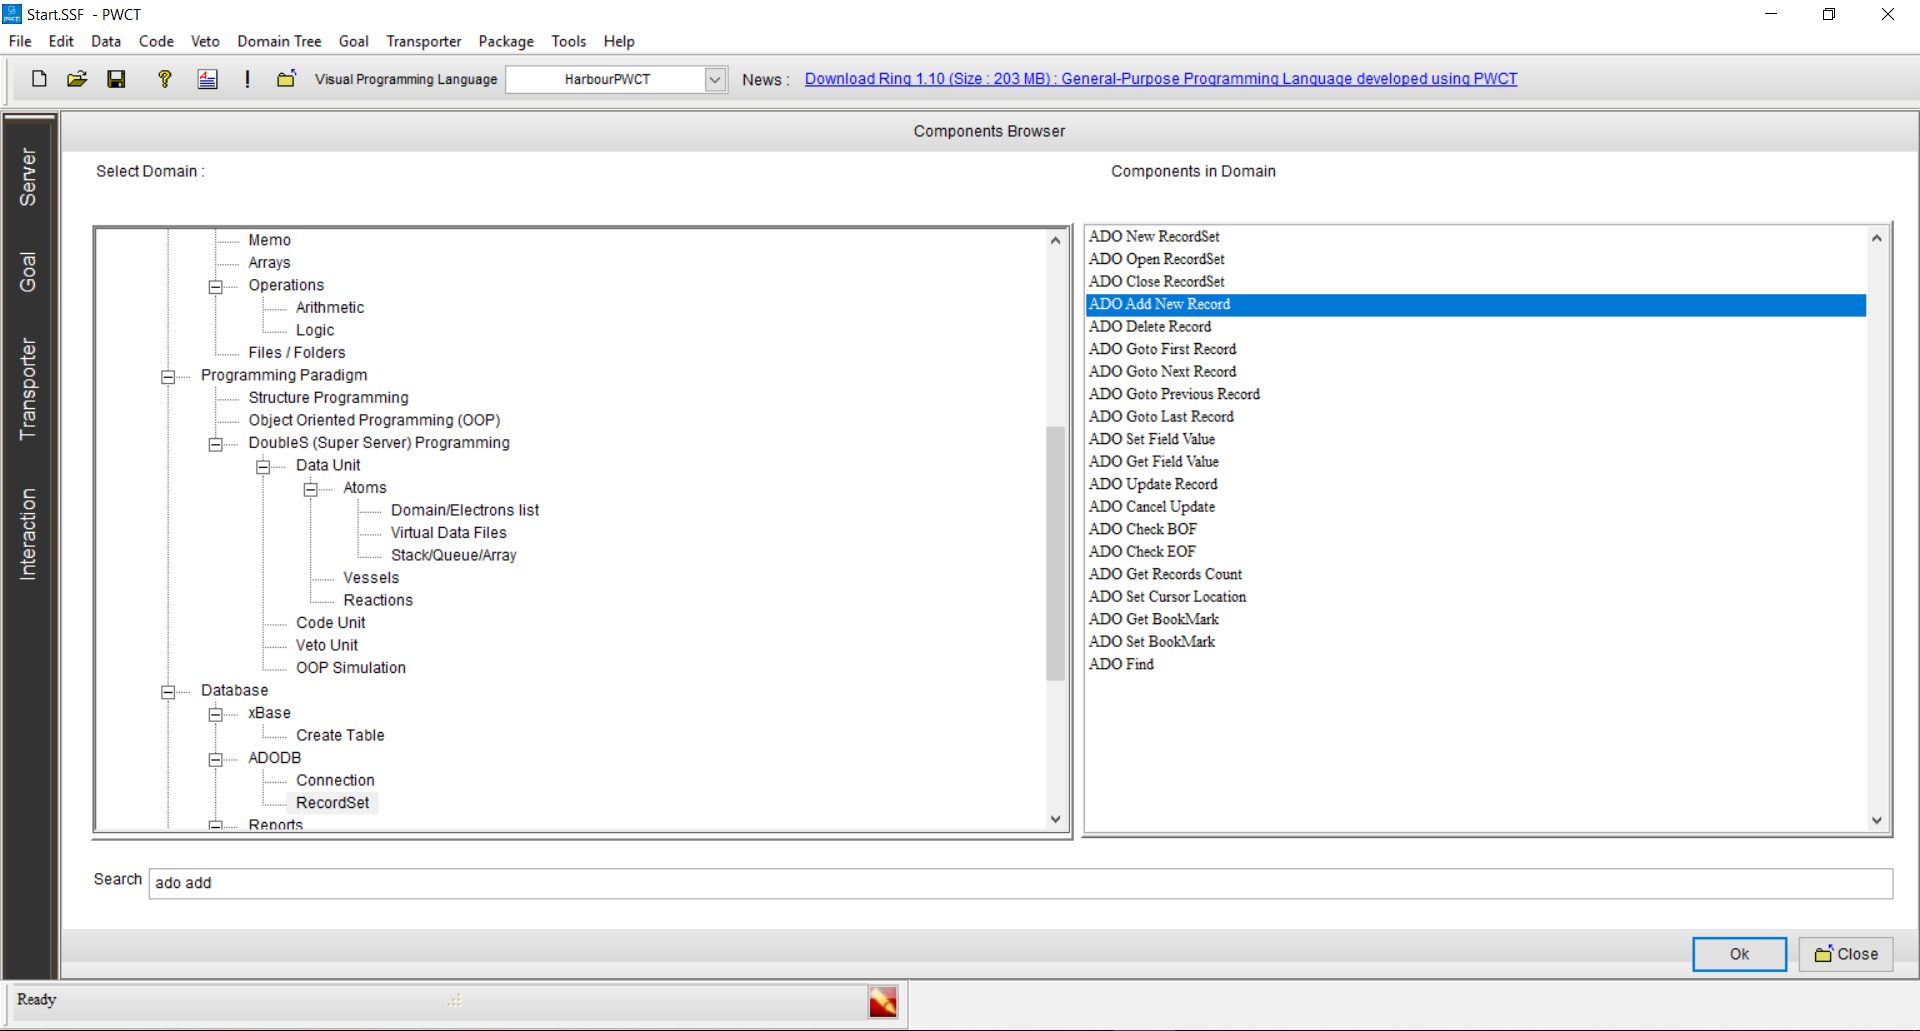Select the ADO New RecordSet component
Viewport: 1920px width, 1031px height.
(x=1154, y=236)
